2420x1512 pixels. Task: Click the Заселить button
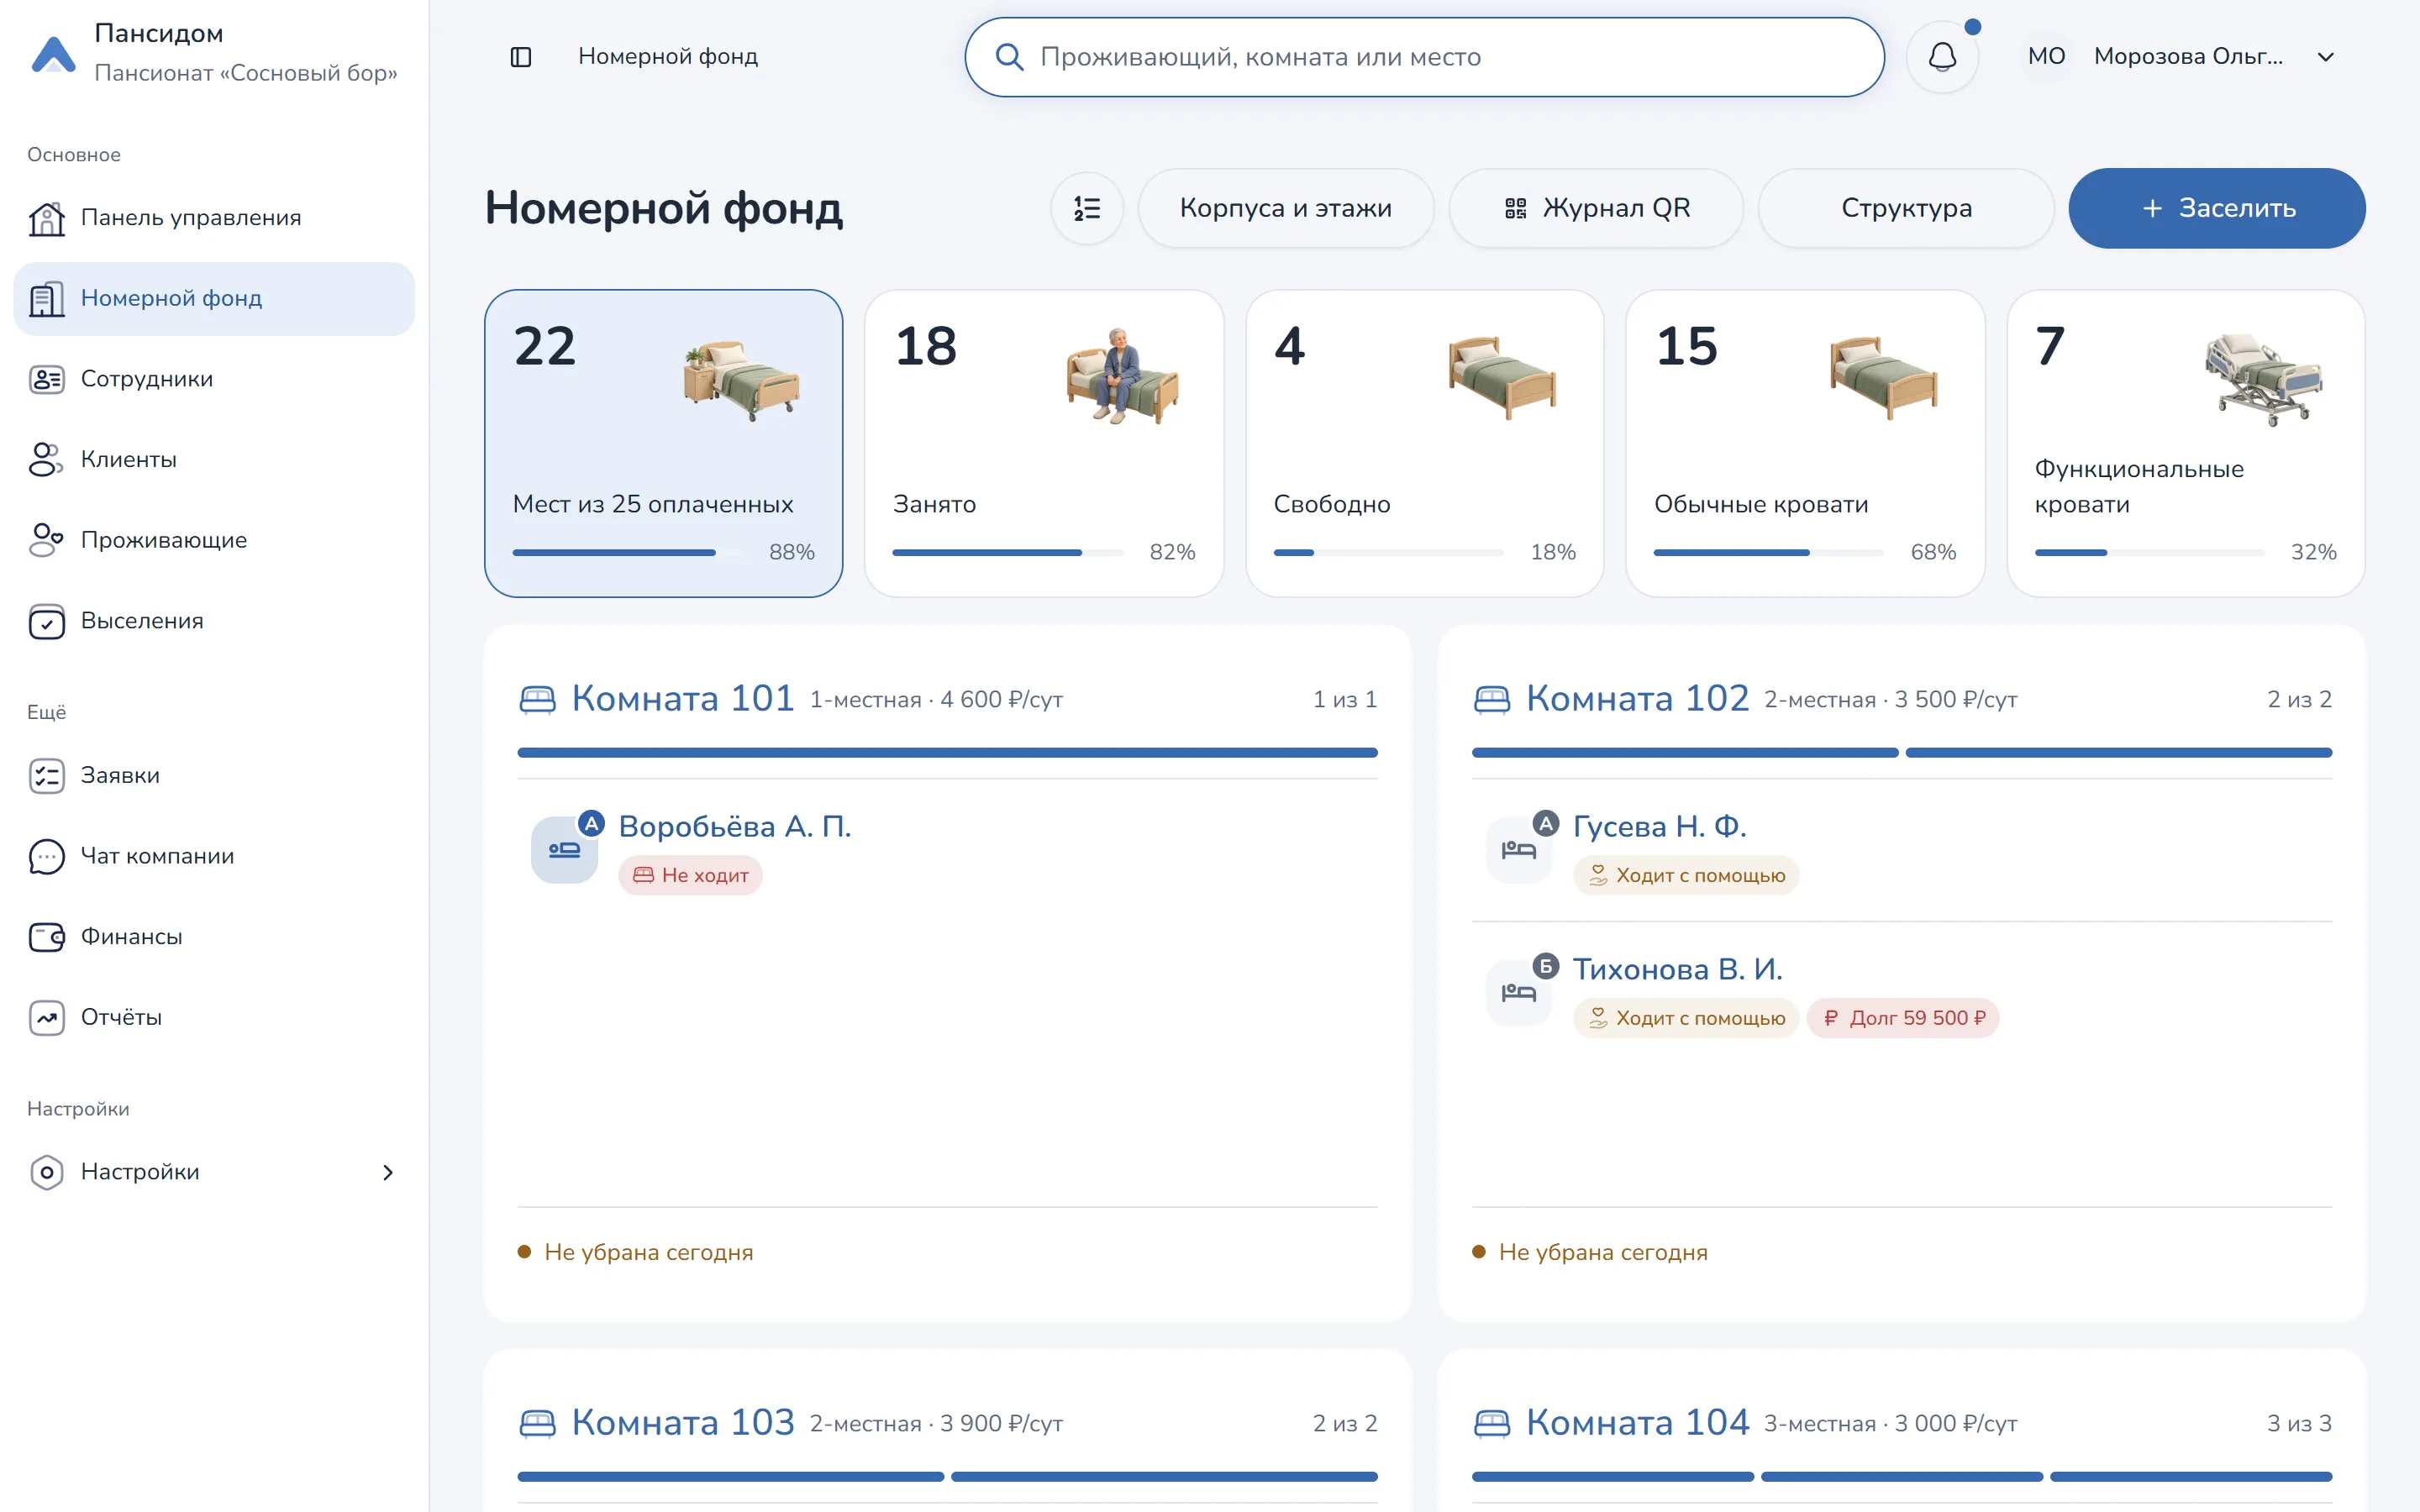point(2216,208)
